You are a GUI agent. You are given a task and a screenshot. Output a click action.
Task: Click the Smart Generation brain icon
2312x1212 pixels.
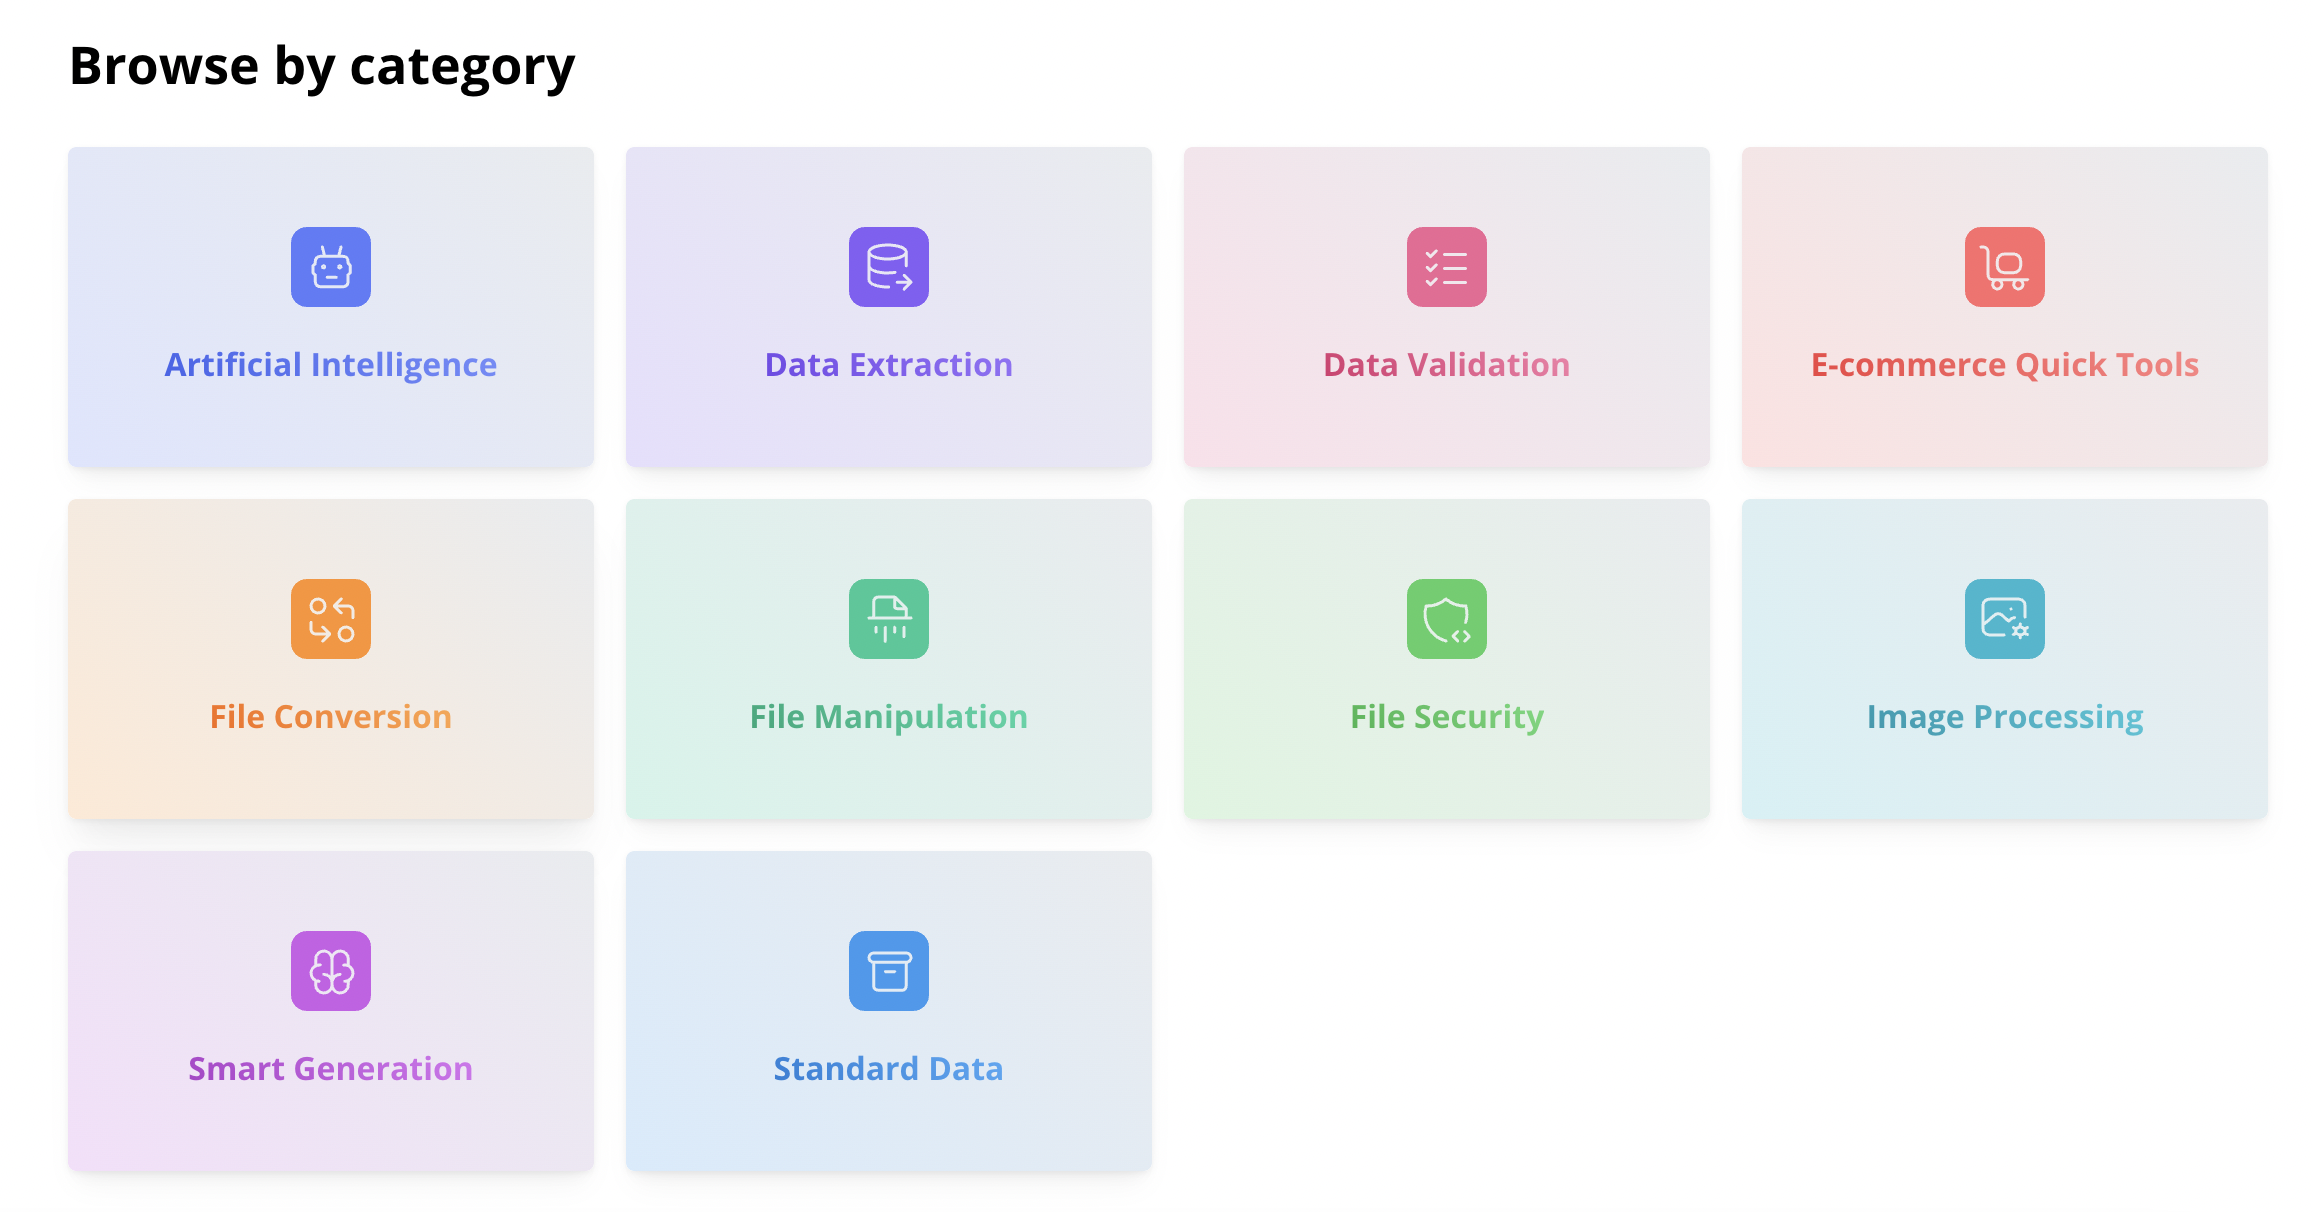[331, 971]
